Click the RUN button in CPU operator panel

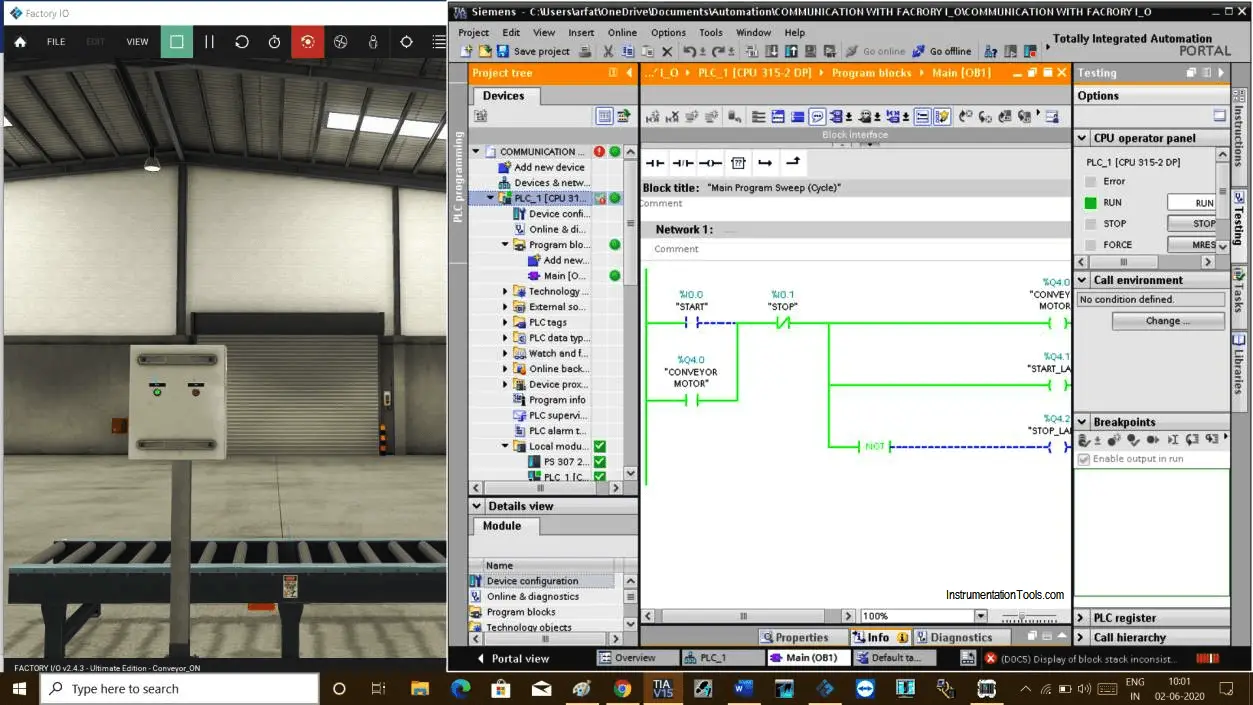point(1192,203)
